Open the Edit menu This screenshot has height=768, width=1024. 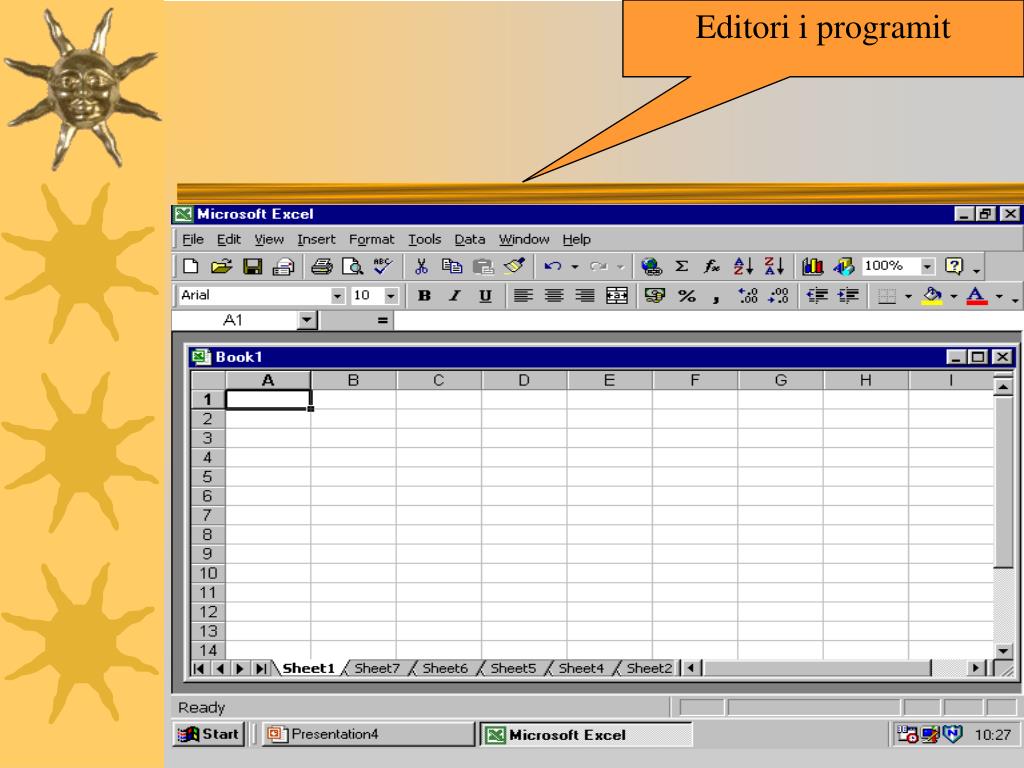point(229,239)
